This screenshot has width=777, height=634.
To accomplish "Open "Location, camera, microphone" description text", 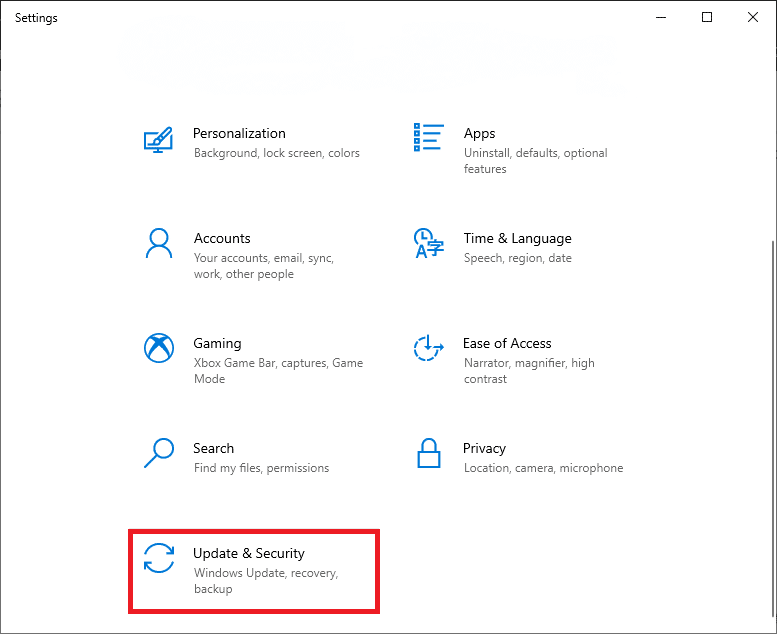I will tap(543, 468).
